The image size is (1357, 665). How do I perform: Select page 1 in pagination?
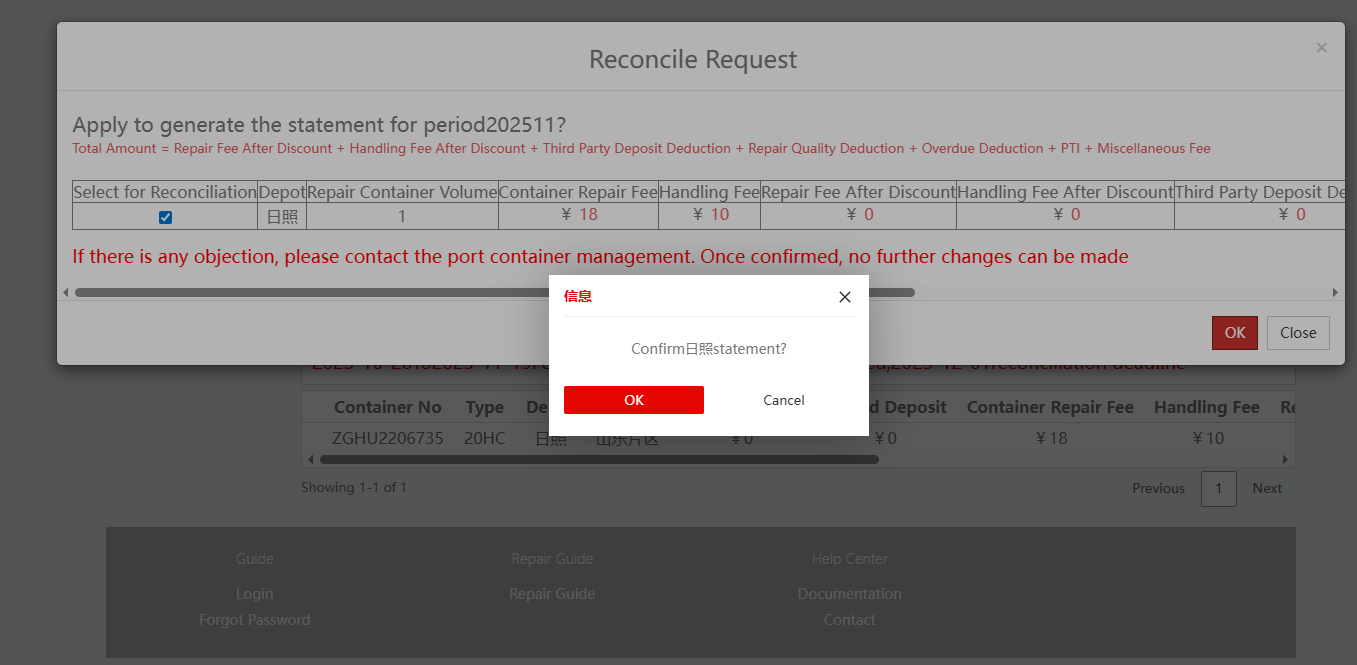click(1218, 488)
